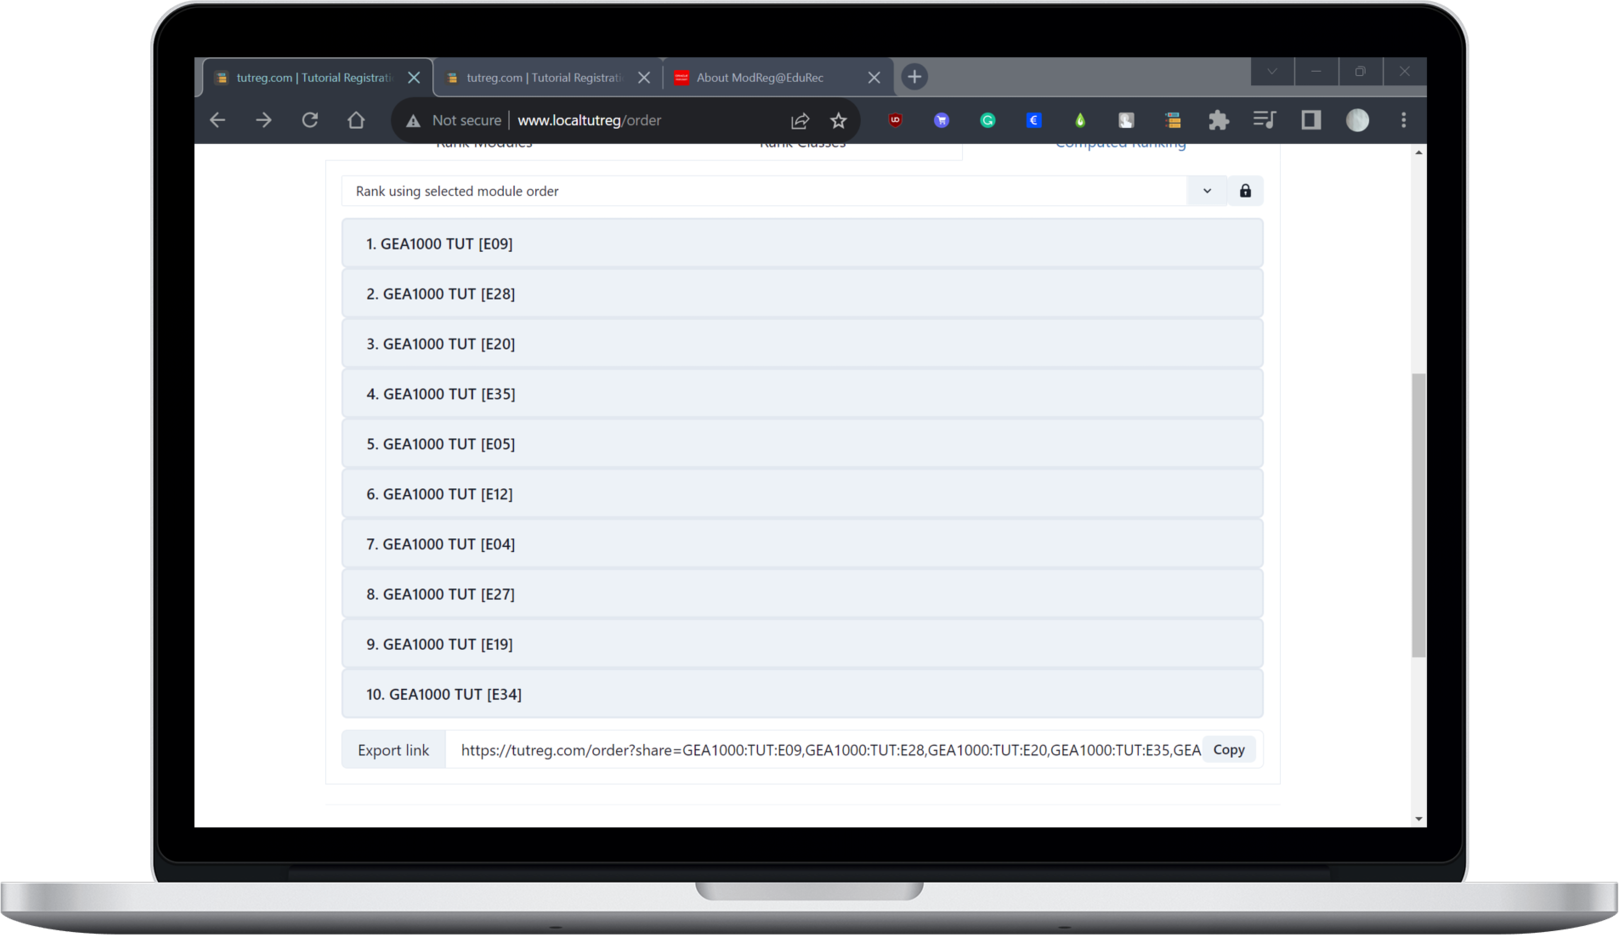Click the 'Not secure' site info warning
The width and height of the screenshot is (1619, 935).
(453, 120)
